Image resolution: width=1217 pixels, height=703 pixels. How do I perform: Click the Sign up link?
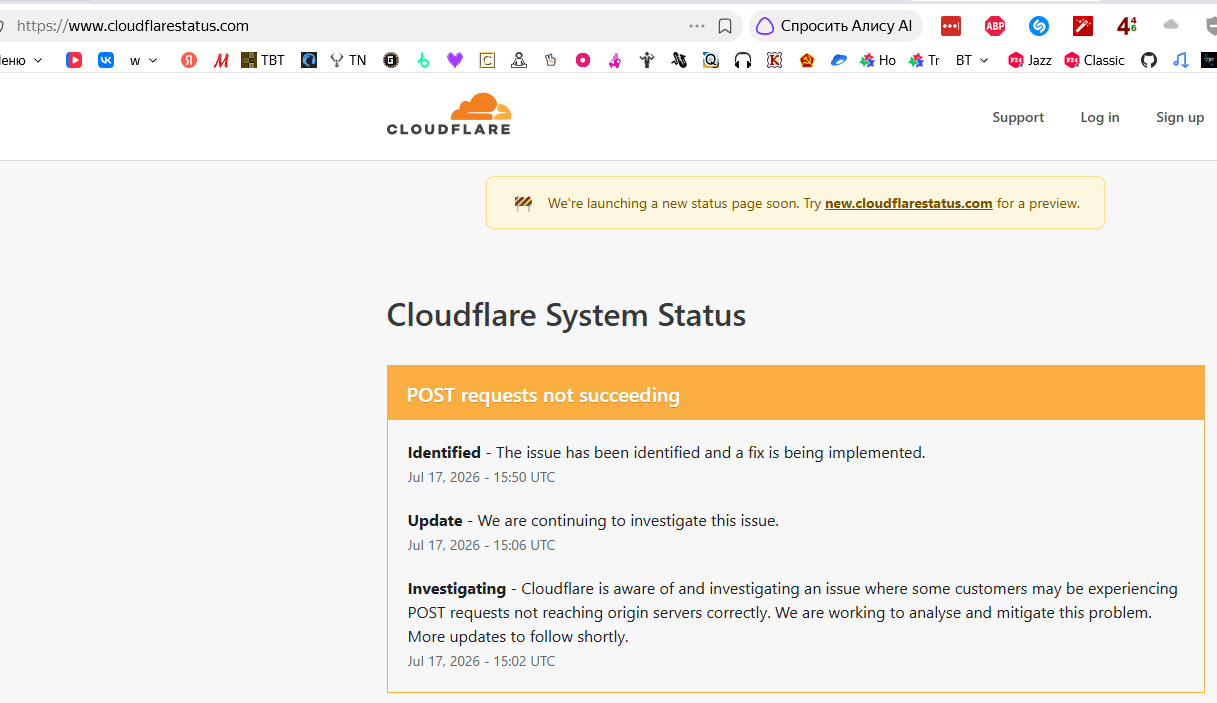[x=1180, y=117]
